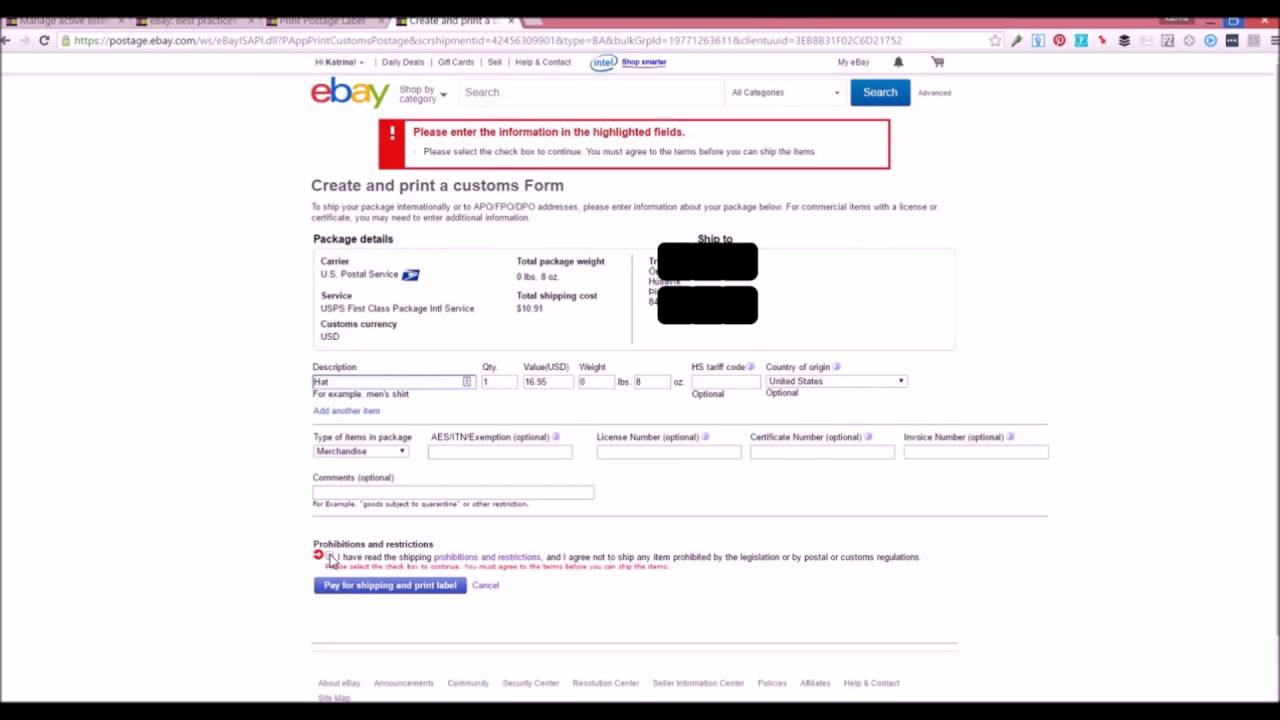This screenshot has width=1280, height=720.
Task: Click the Shop smarter link
Action: (x=644, y=62)
